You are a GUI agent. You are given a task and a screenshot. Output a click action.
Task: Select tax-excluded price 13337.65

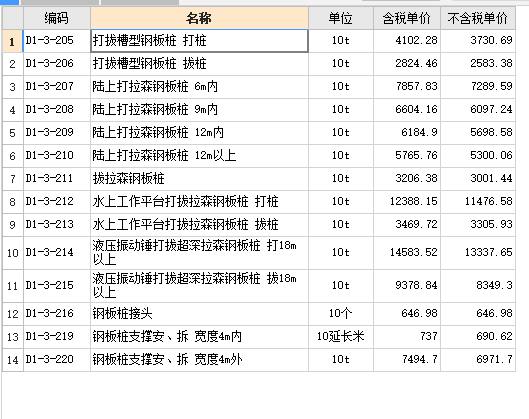478,253
